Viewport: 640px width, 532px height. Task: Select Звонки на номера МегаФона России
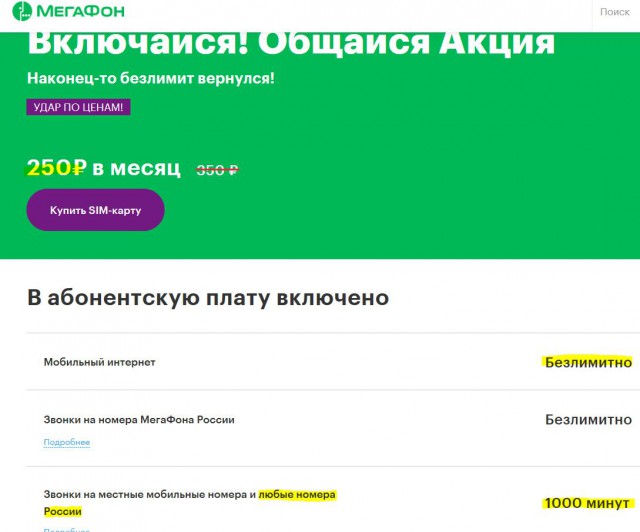pyautogui.click(x=139, y=420)
